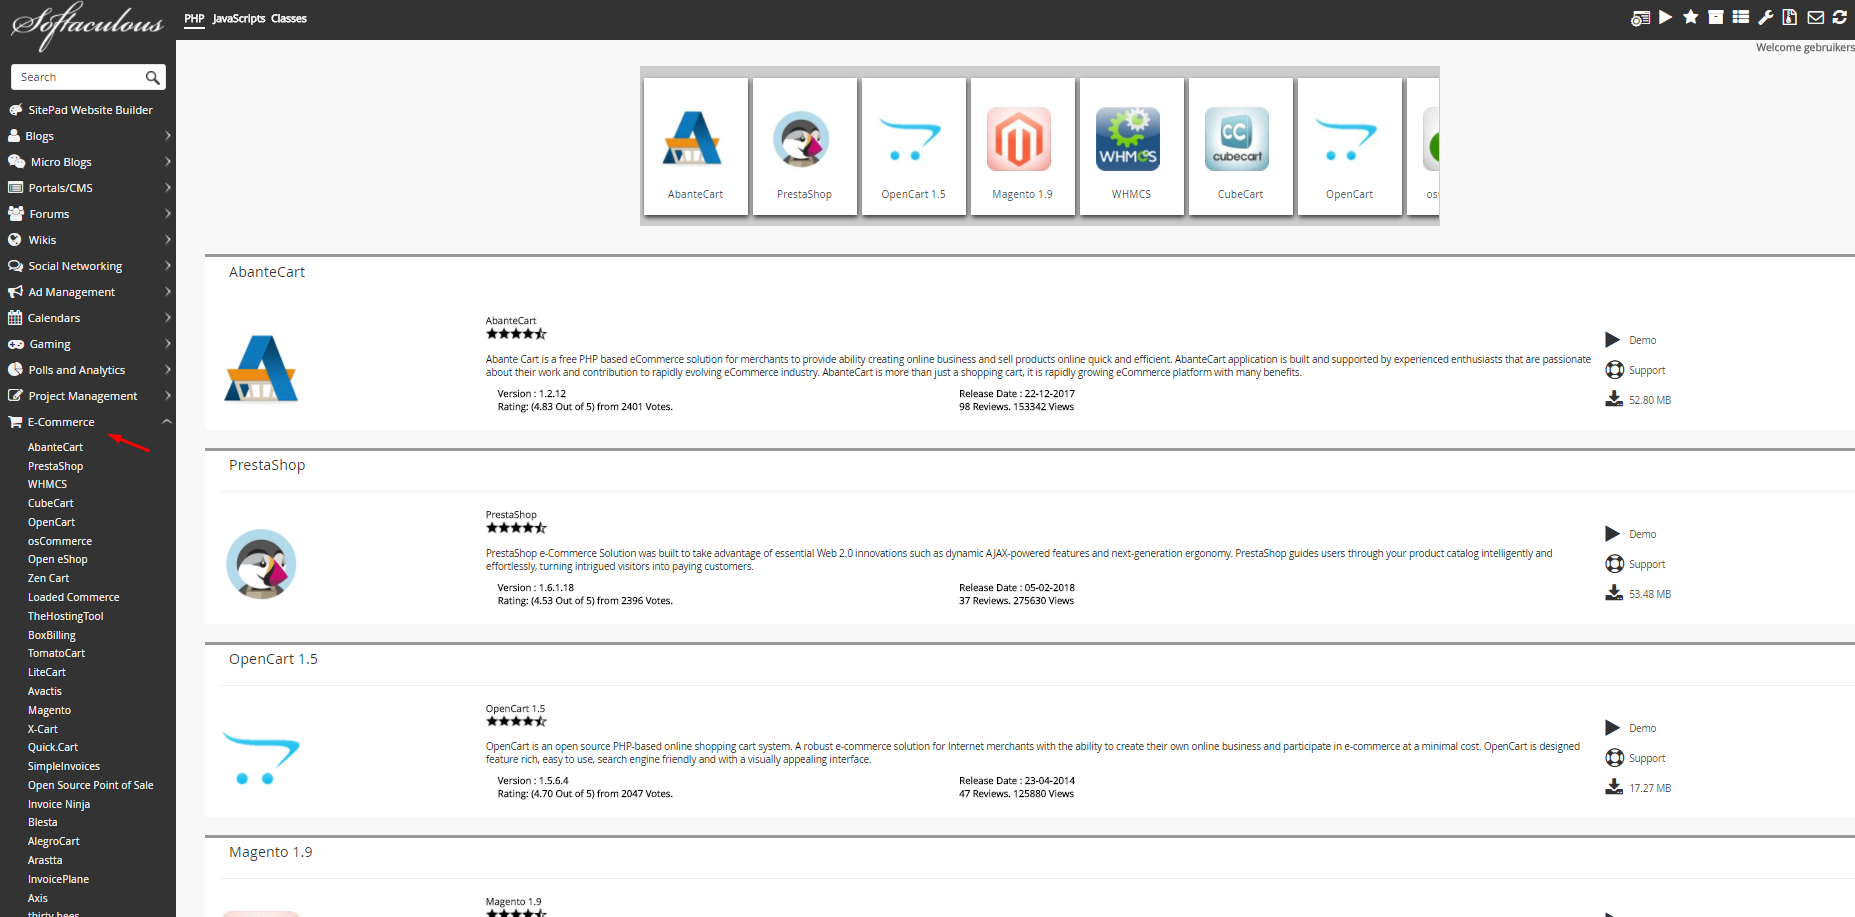Open the wrench settings icon in top toolbar

(x=1765, y=17)
